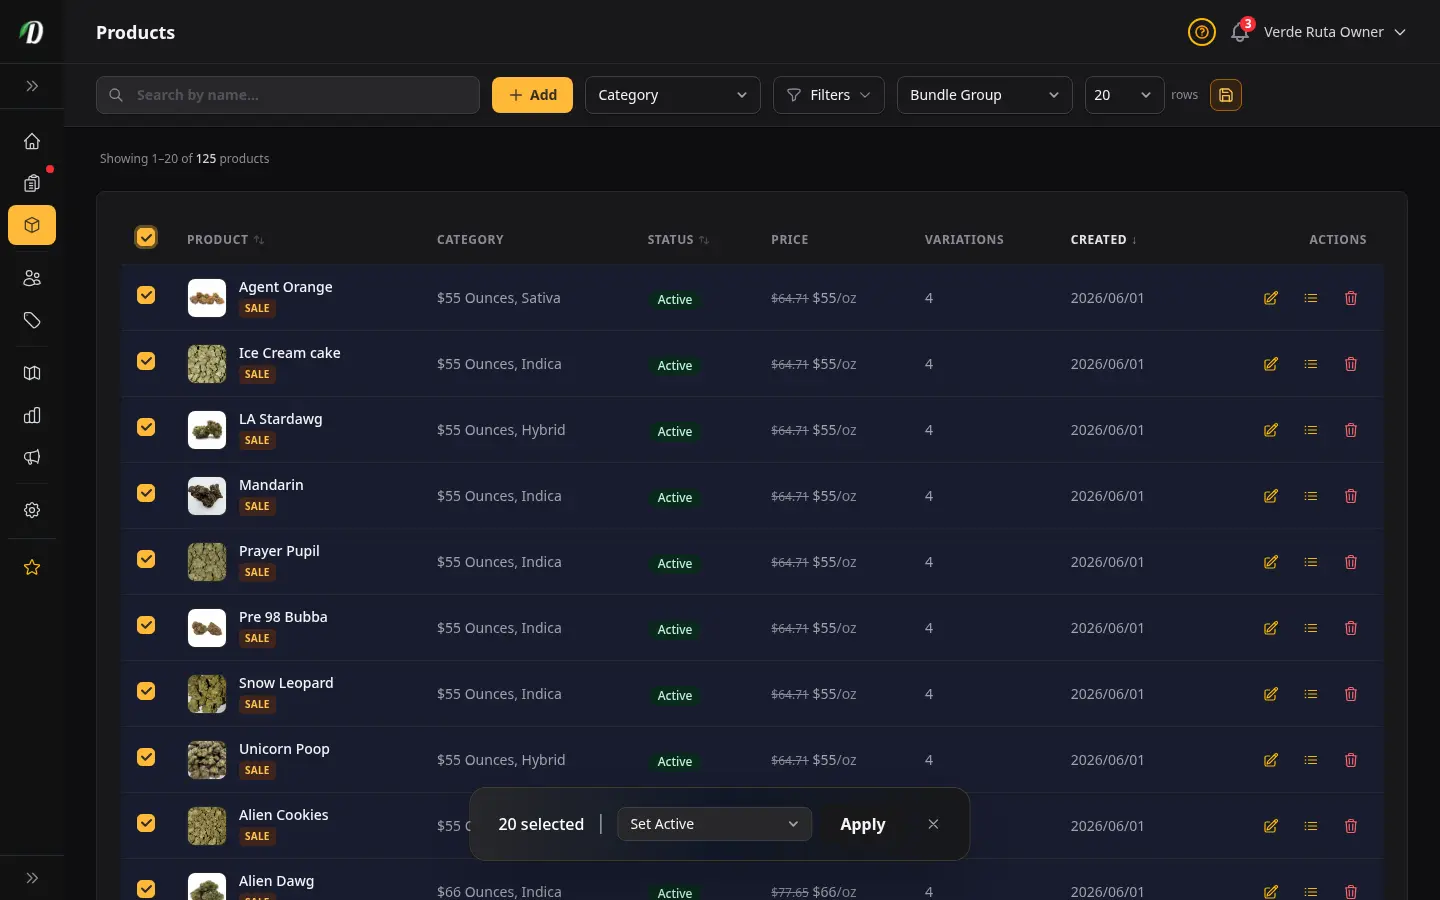This screenshot has width=1440, height=900.
Task: Click the '$55 Ounces, Sativa' category cell
Action: pos(498,298)
